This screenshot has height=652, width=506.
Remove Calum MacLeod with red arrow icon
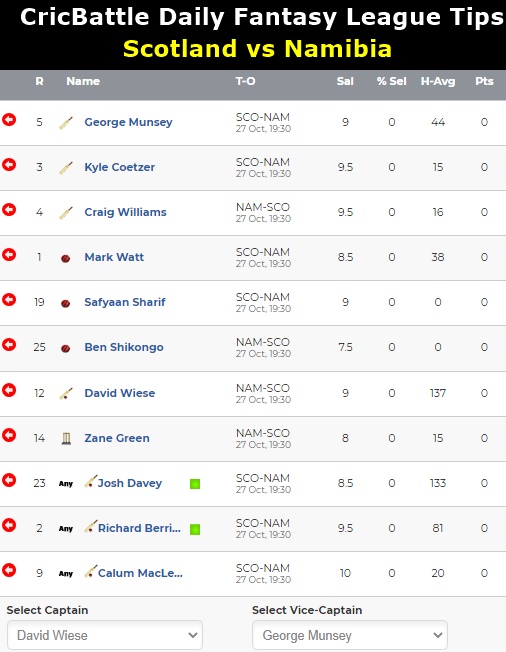click(x=9, y=570)
